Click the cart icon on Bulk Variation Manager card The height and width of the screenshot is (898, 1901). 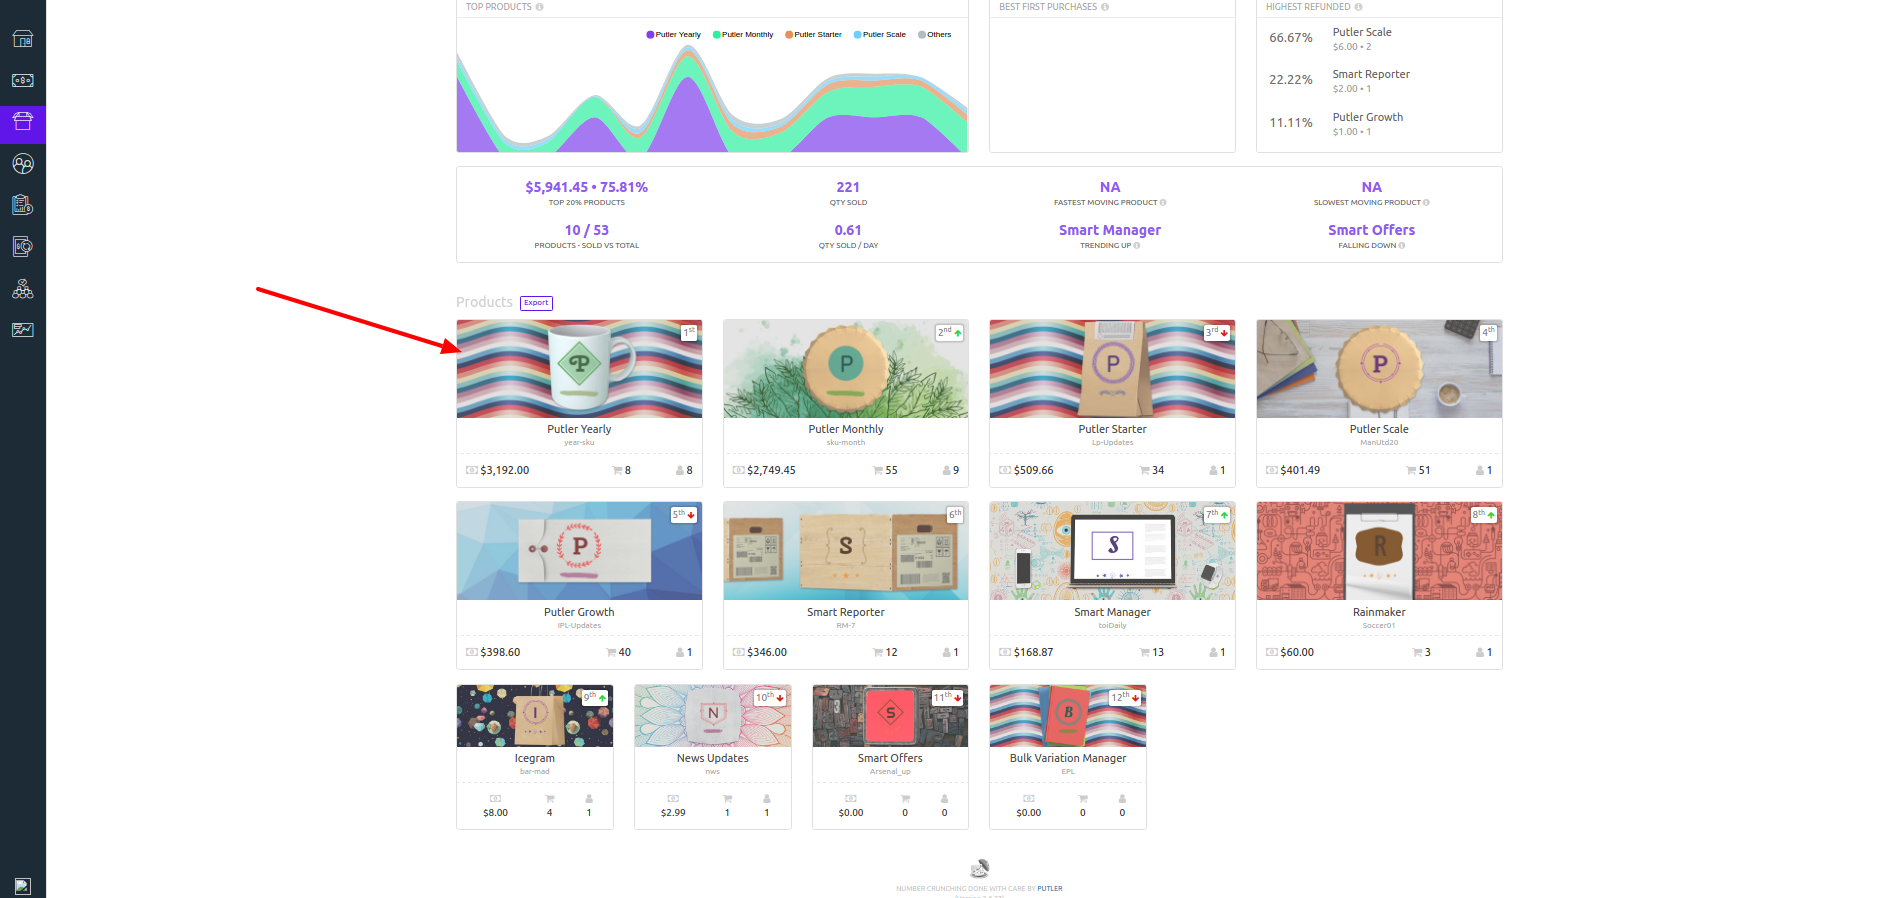point(1083,799)
